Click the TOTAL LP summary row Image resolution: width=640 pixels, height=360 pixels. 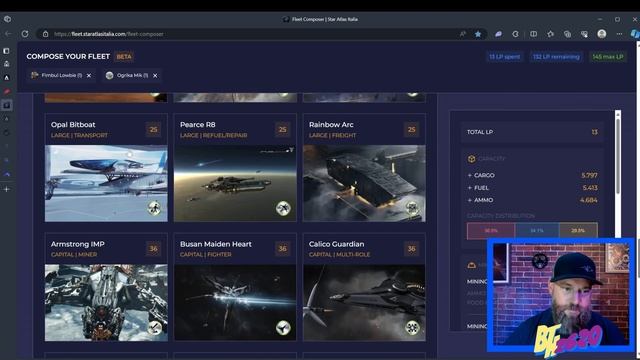point(532,132)
